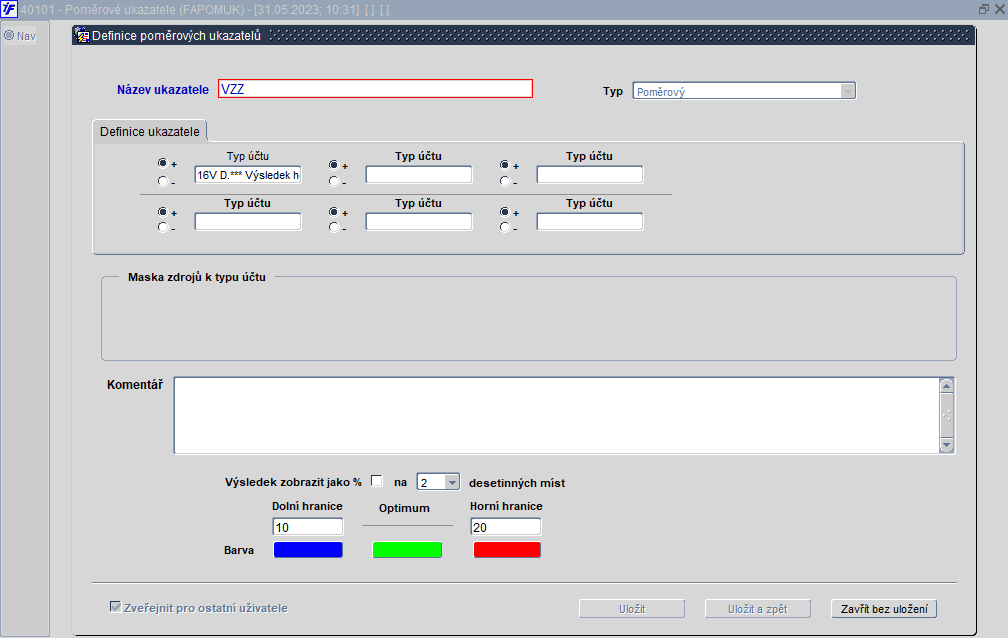Image resolution: width=1008 pixels, height=638 pixels.
Task: Select minus radio for second top Typ účtu
Action: (x=334, y=181)
